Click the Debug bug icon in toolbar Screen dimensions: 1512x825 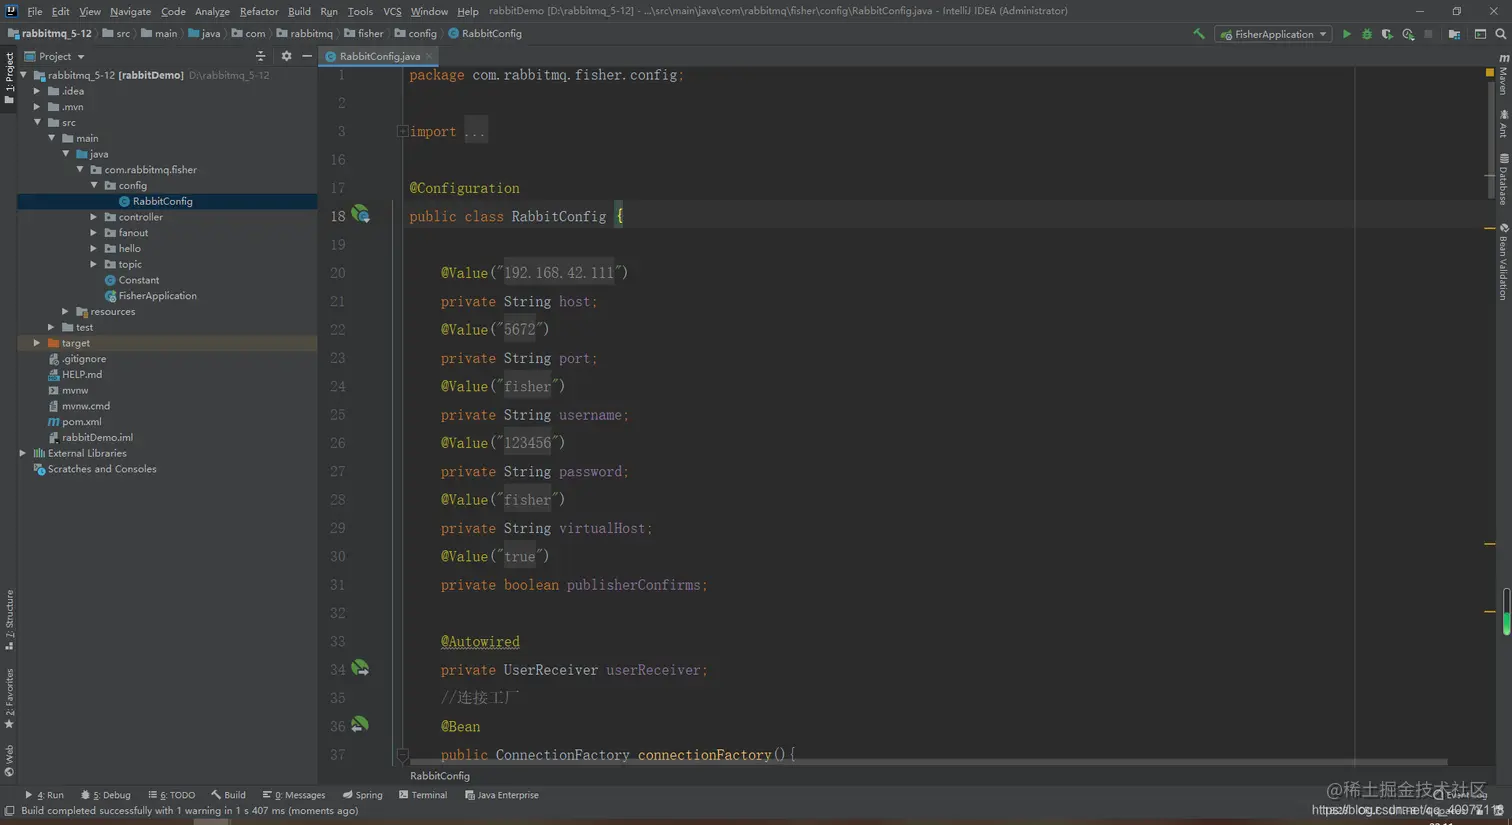pos(1367,34)
